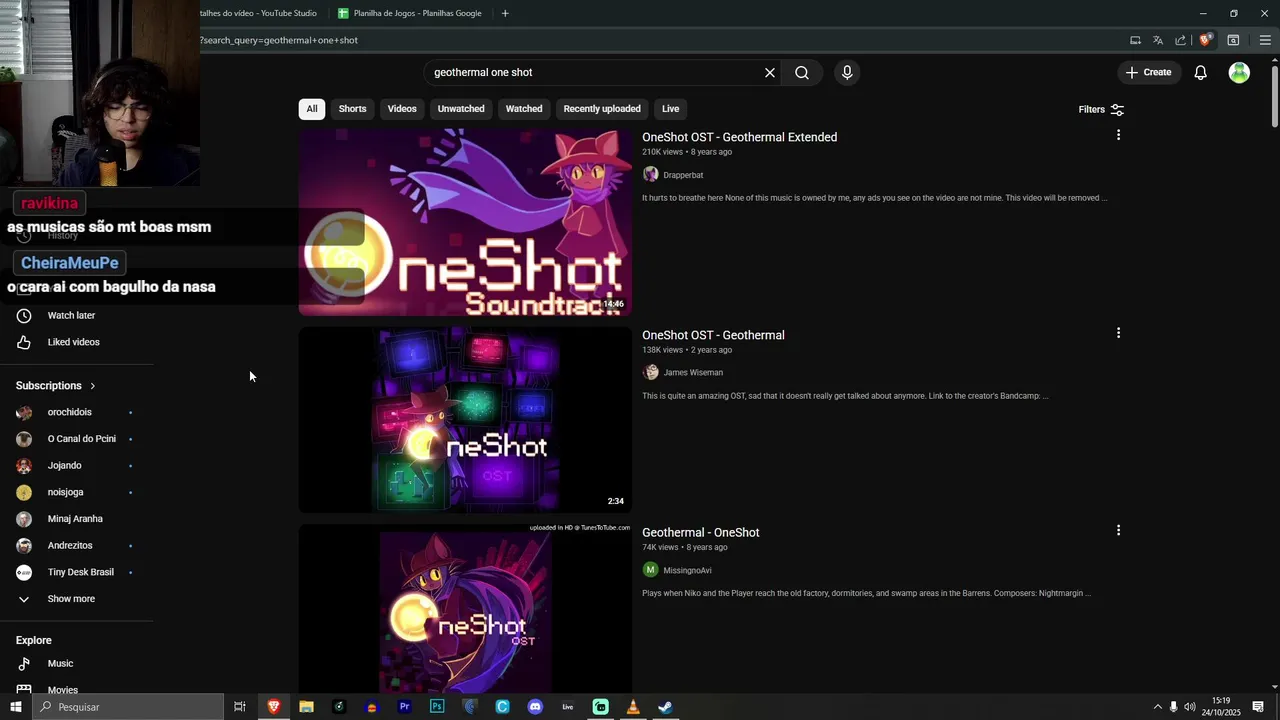Screen dimensions: 1280x720
Task: Open Photoshop from the taskbar
Action: (x=437, y=707)
